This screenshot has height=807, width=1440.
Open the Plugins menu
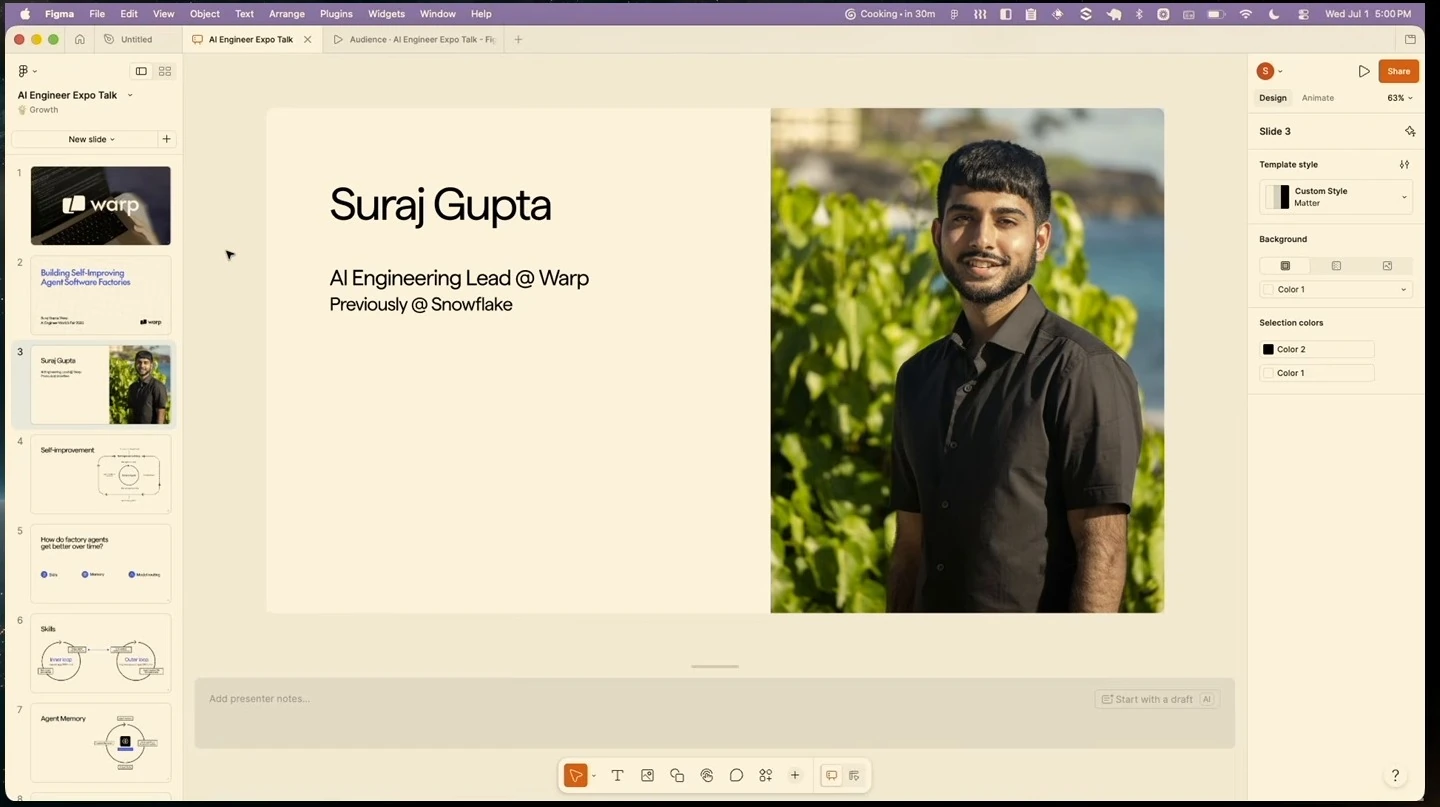[336, 14]
